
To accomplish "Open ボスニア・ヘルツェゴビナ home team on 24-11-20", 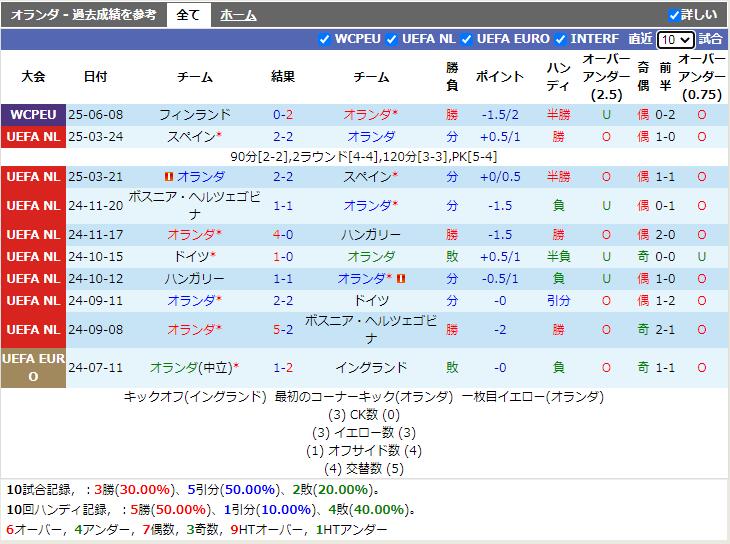I will pos(195,205).
